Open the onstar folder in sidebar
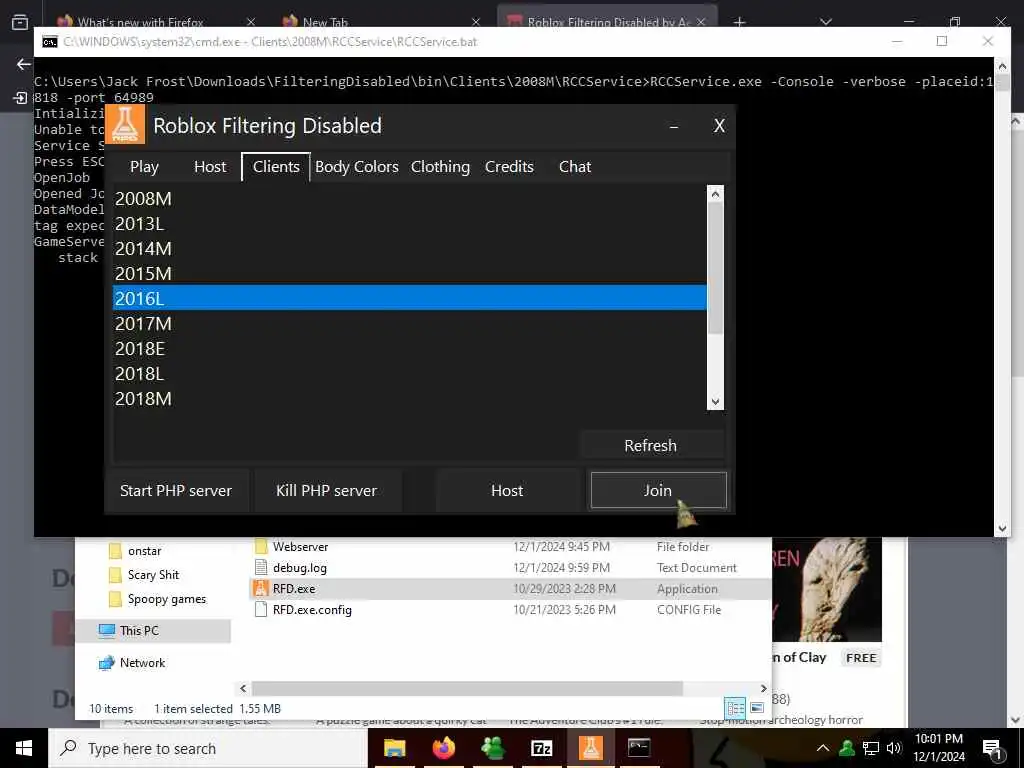Image resolution: width=1024 pixels, height=768 pixels. (x=144, y=551)
